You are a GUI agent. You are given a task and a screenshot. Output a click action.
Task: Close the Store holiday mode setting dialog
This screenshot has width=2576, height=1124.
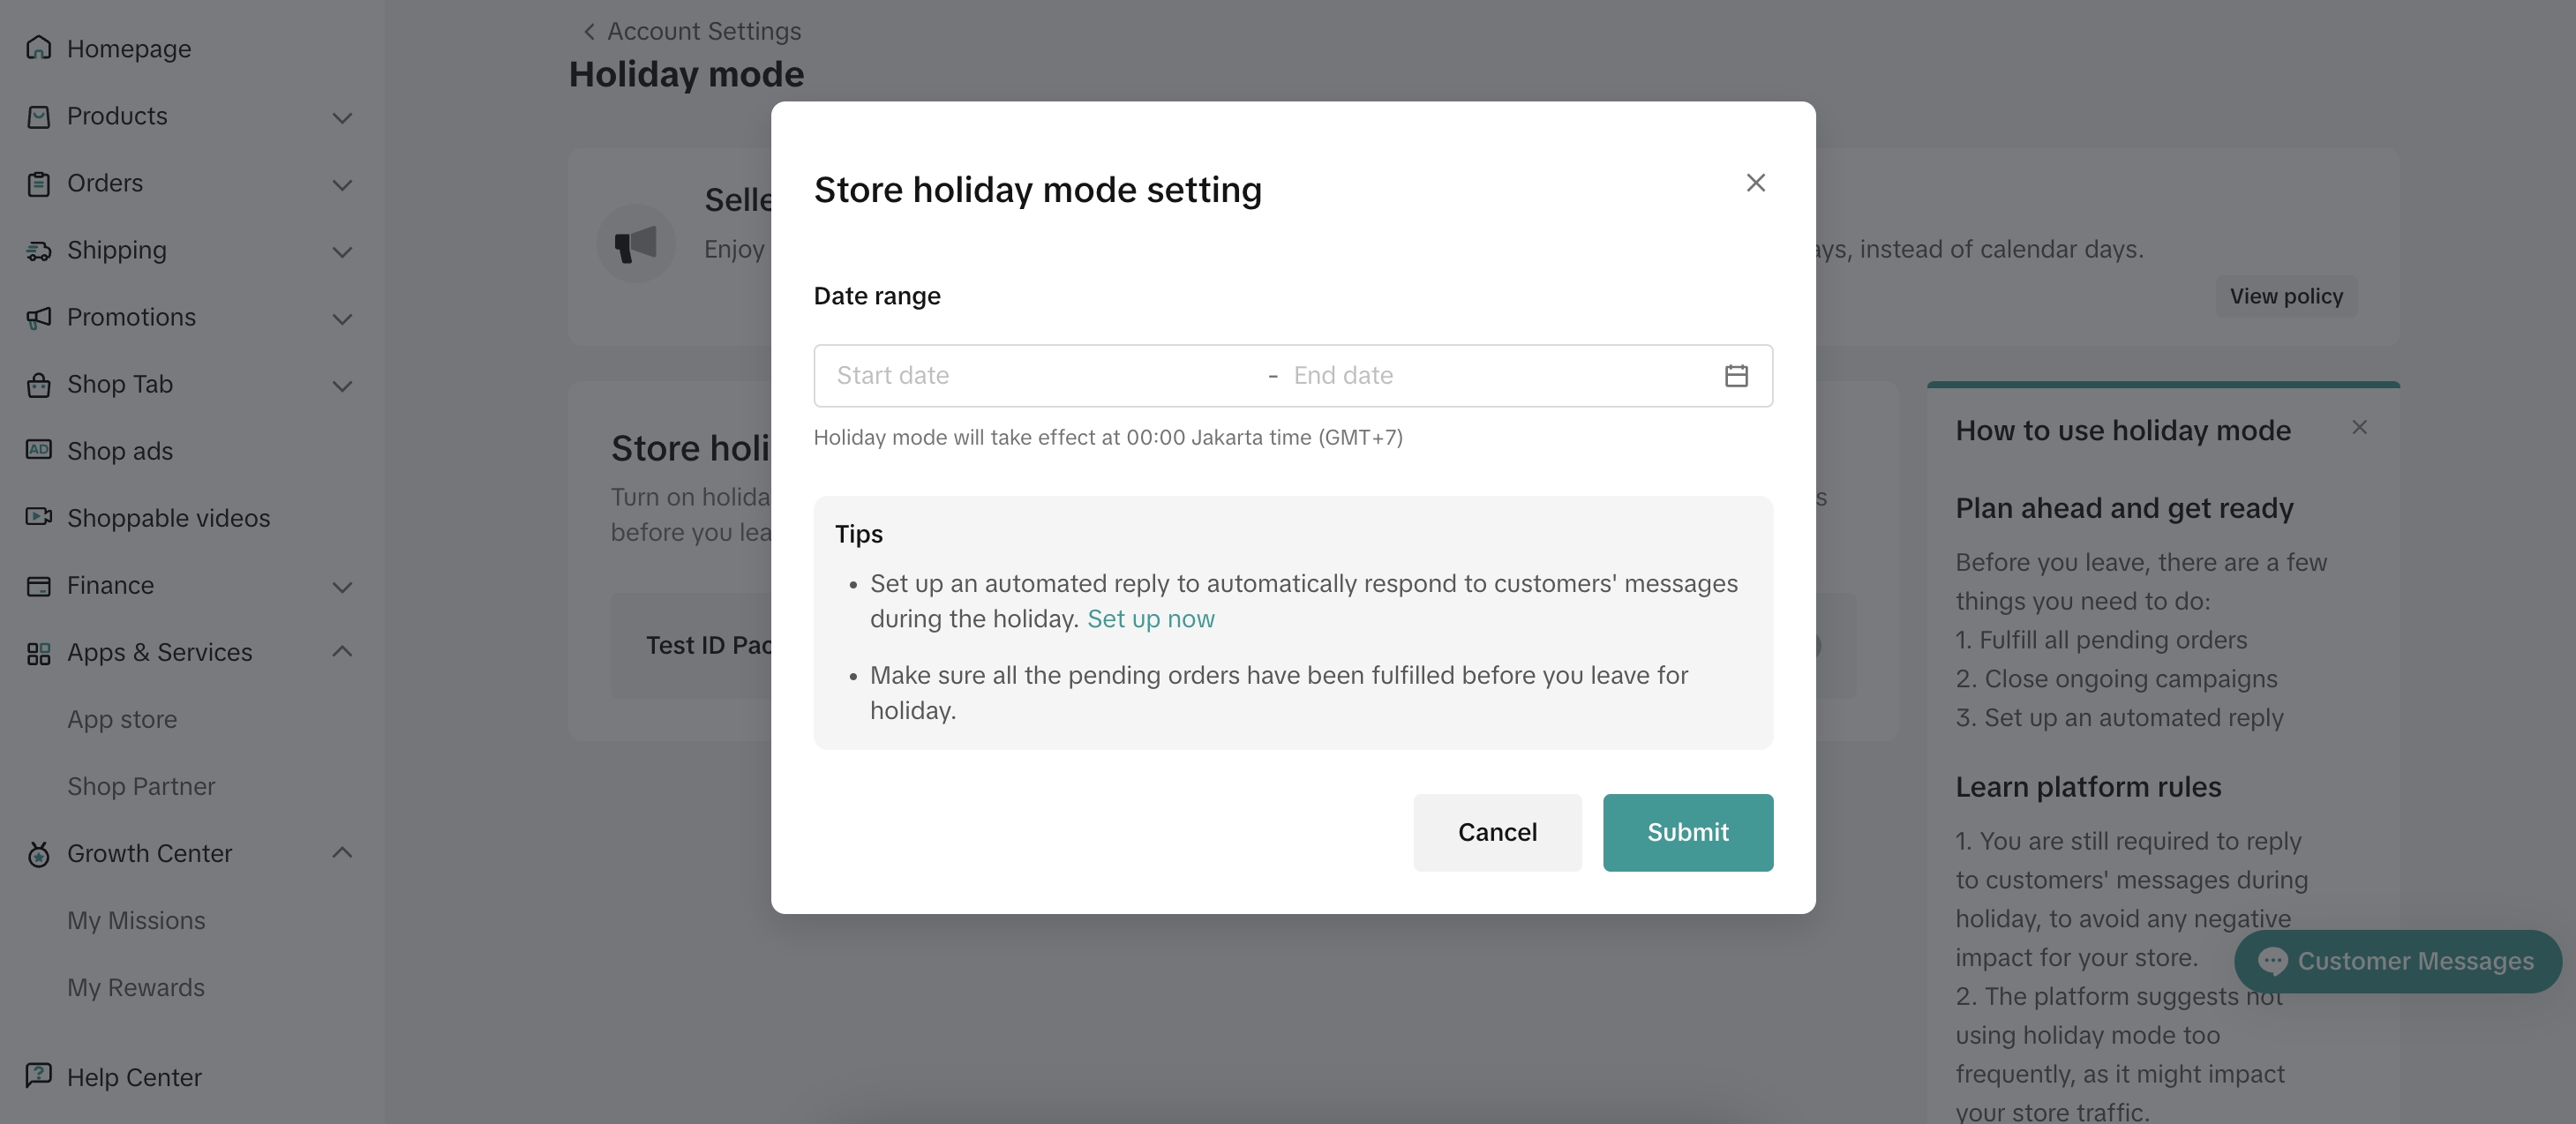point(1755,183)
